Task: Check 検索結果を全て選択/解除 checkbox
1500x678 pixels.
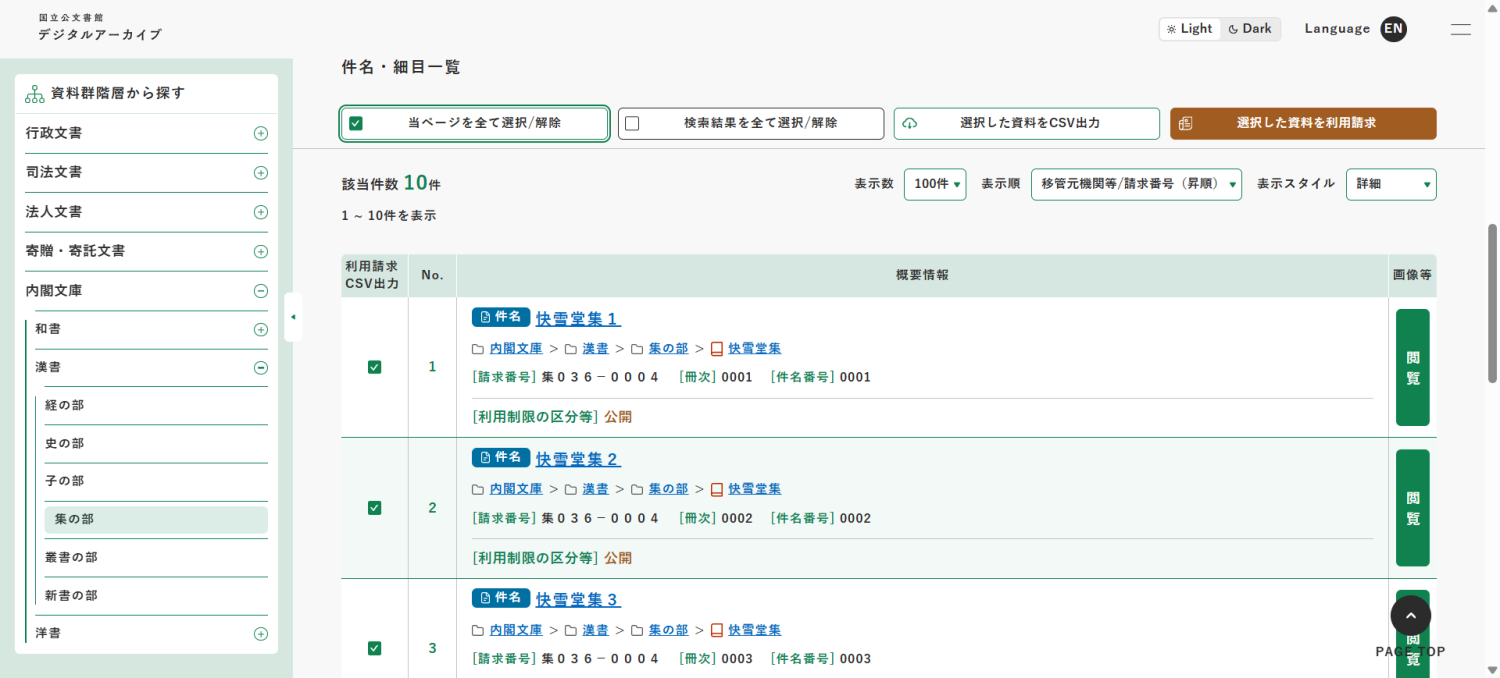Action: click(x=632, y=124)
